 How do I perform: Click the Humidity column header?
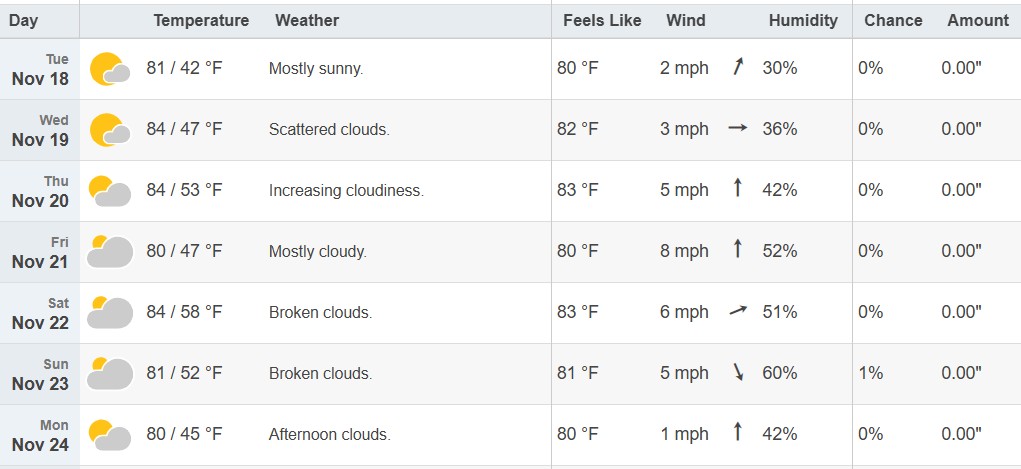click(803, 20)
